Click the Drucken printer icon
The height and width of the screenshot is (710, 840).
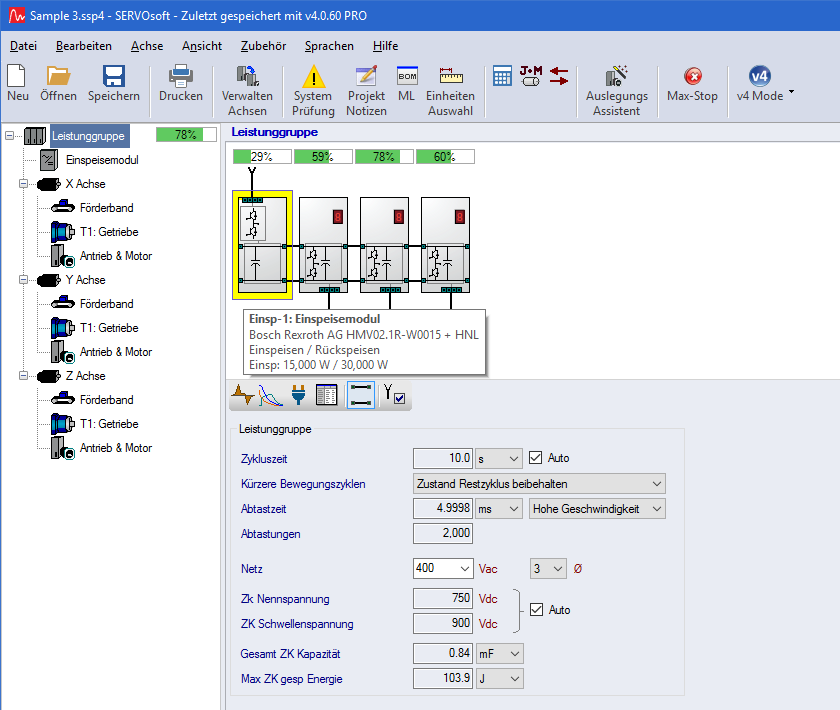tap(181, 77)
